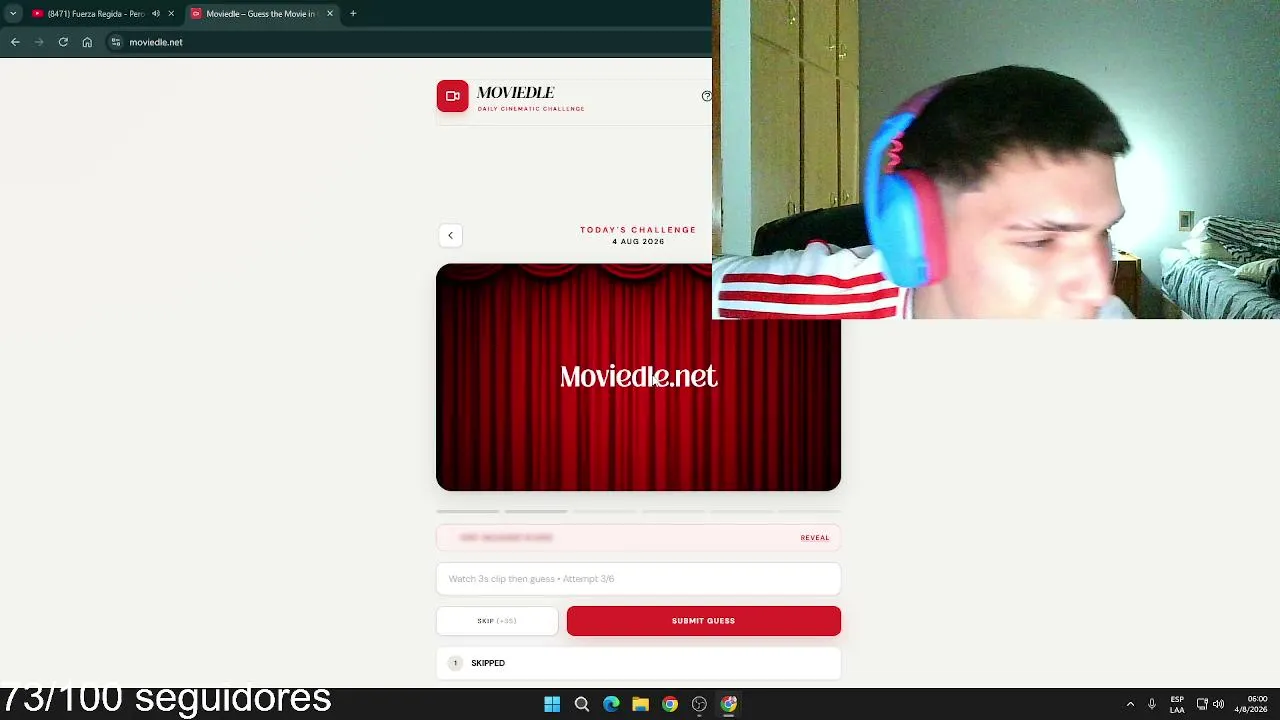Switch to the active Chrome profile taskbar icon
The image size is (1280, 720).
point(729,704)
